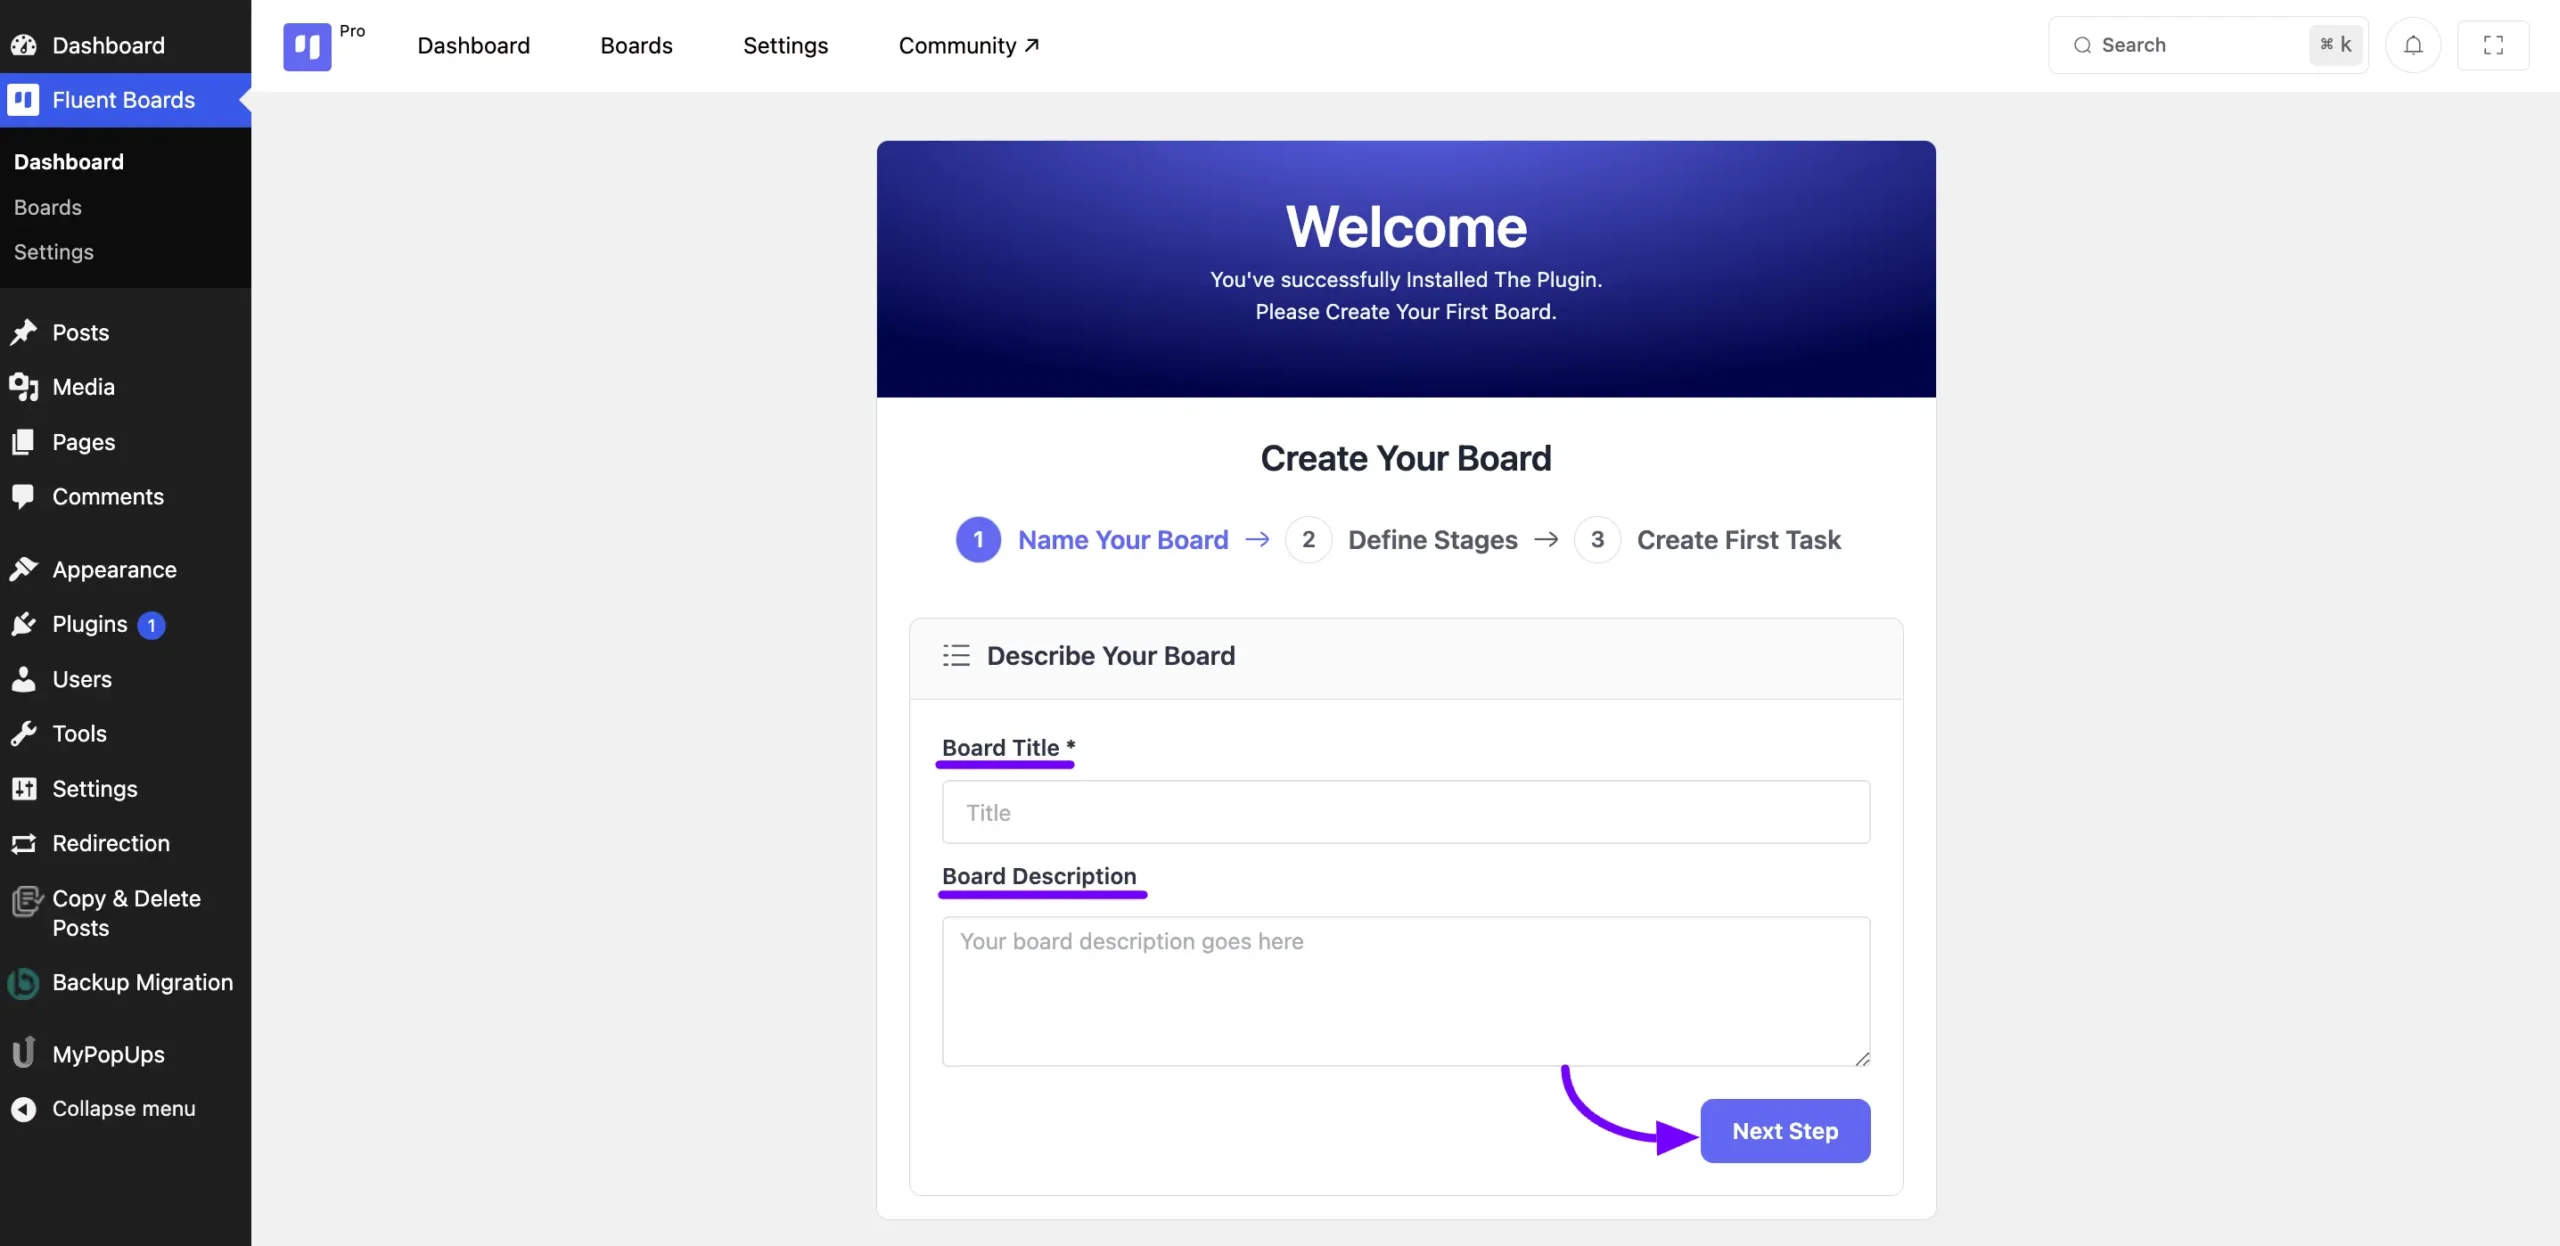The height and width of the screenshot is (1246, 2560).
Task: Click the Backup Migration icon in sidebar
Action: point(23,981)
